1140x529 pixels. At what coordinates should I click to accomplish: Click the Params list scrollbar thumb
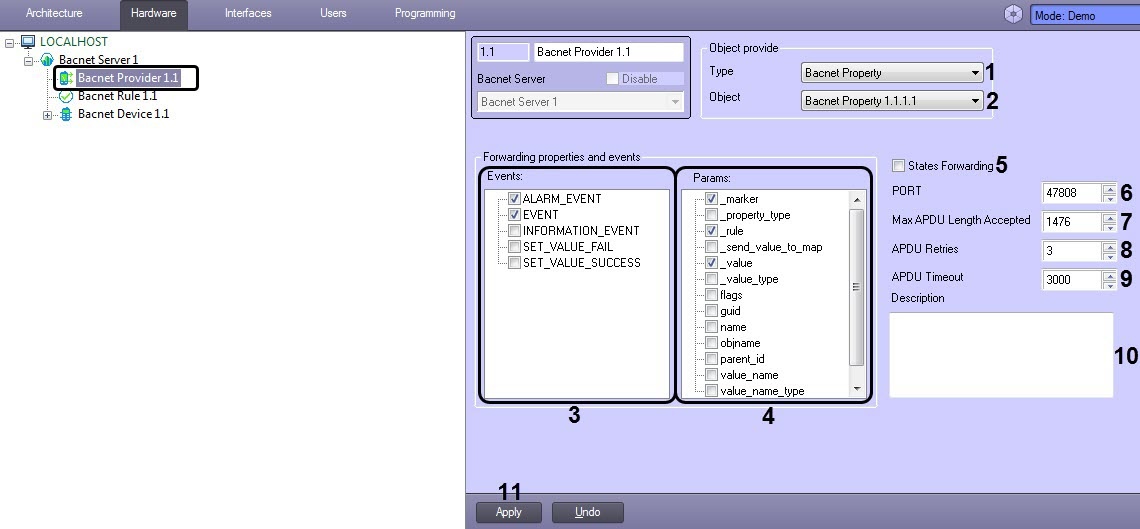(x=856, y=287)
